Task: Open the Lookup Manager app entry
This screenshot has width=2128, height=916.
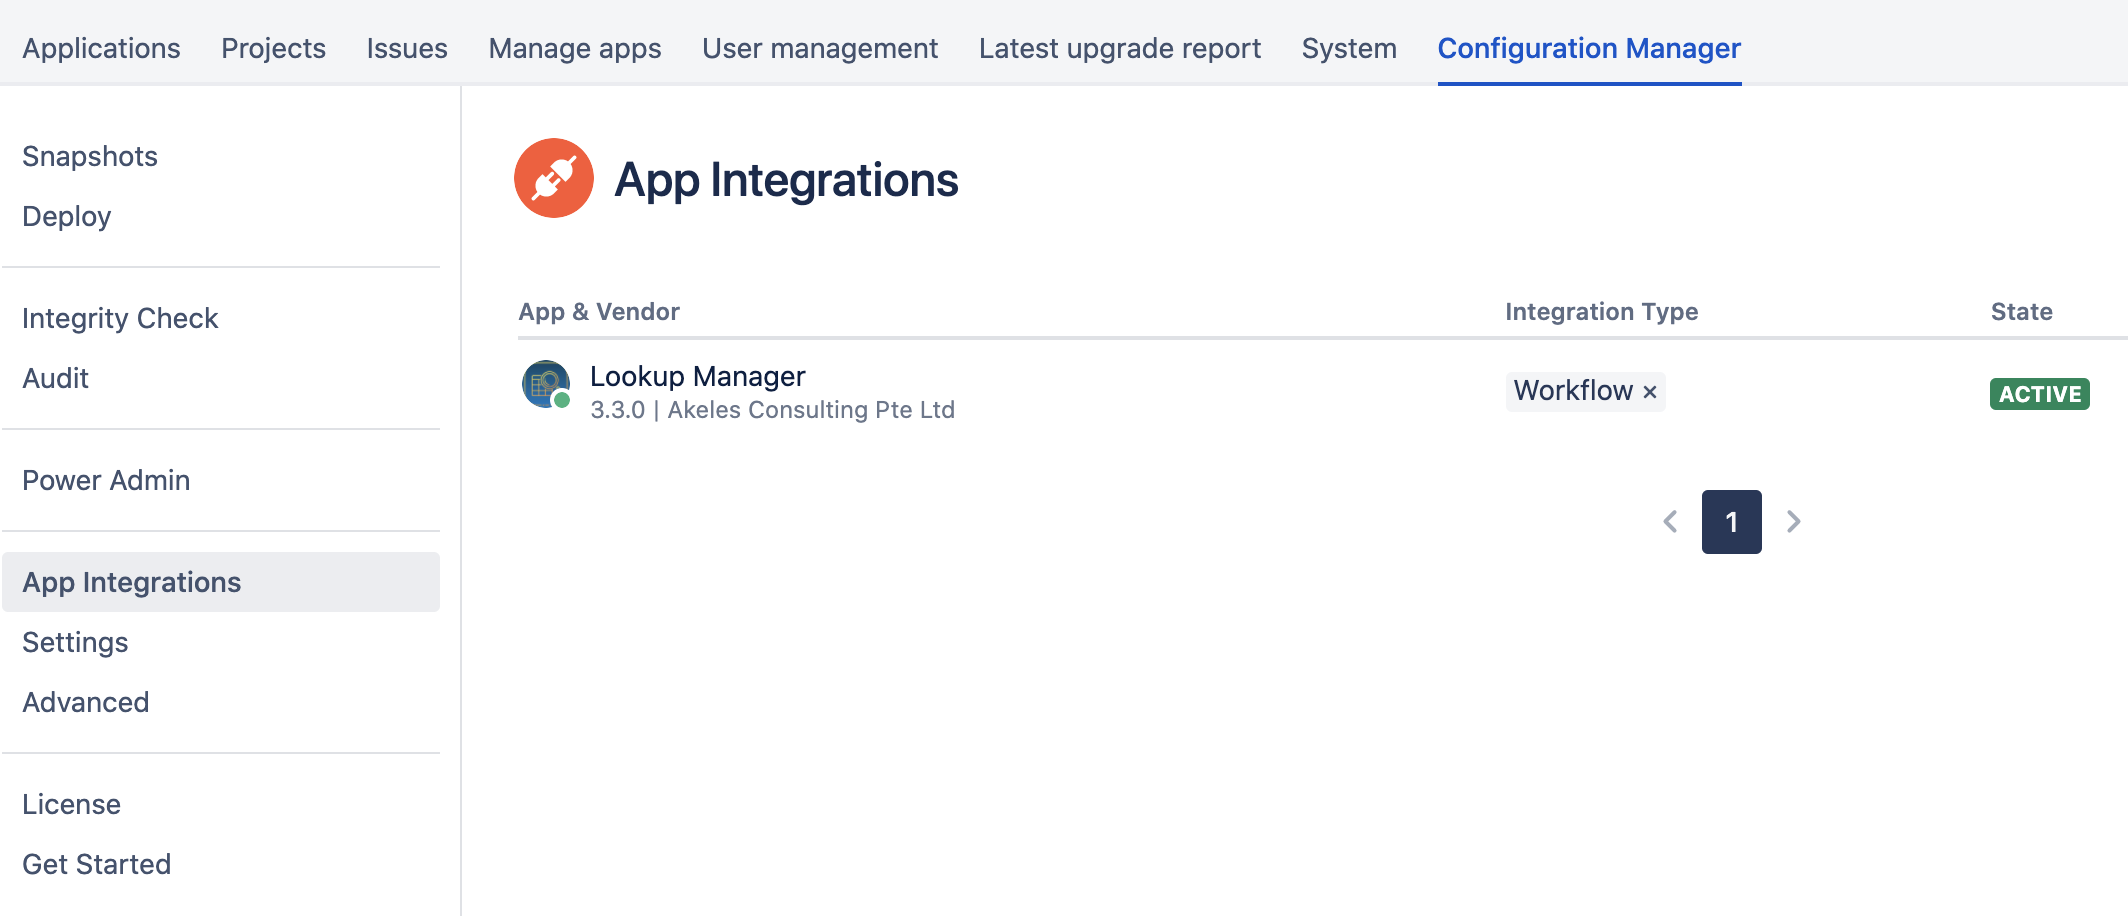Action: (697, 376)
